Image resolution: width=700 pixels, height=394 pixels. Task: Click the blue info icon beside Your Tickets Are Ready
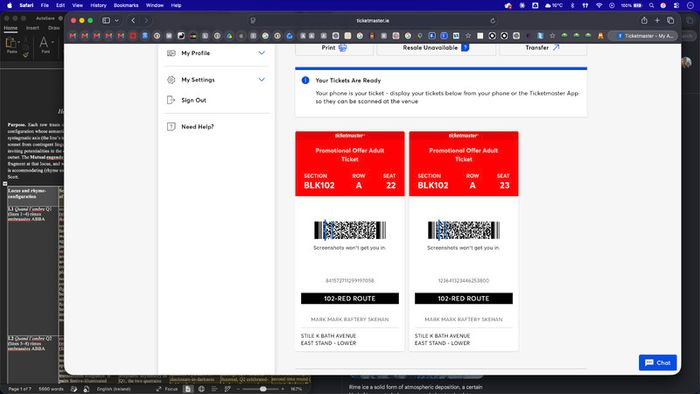305,80
